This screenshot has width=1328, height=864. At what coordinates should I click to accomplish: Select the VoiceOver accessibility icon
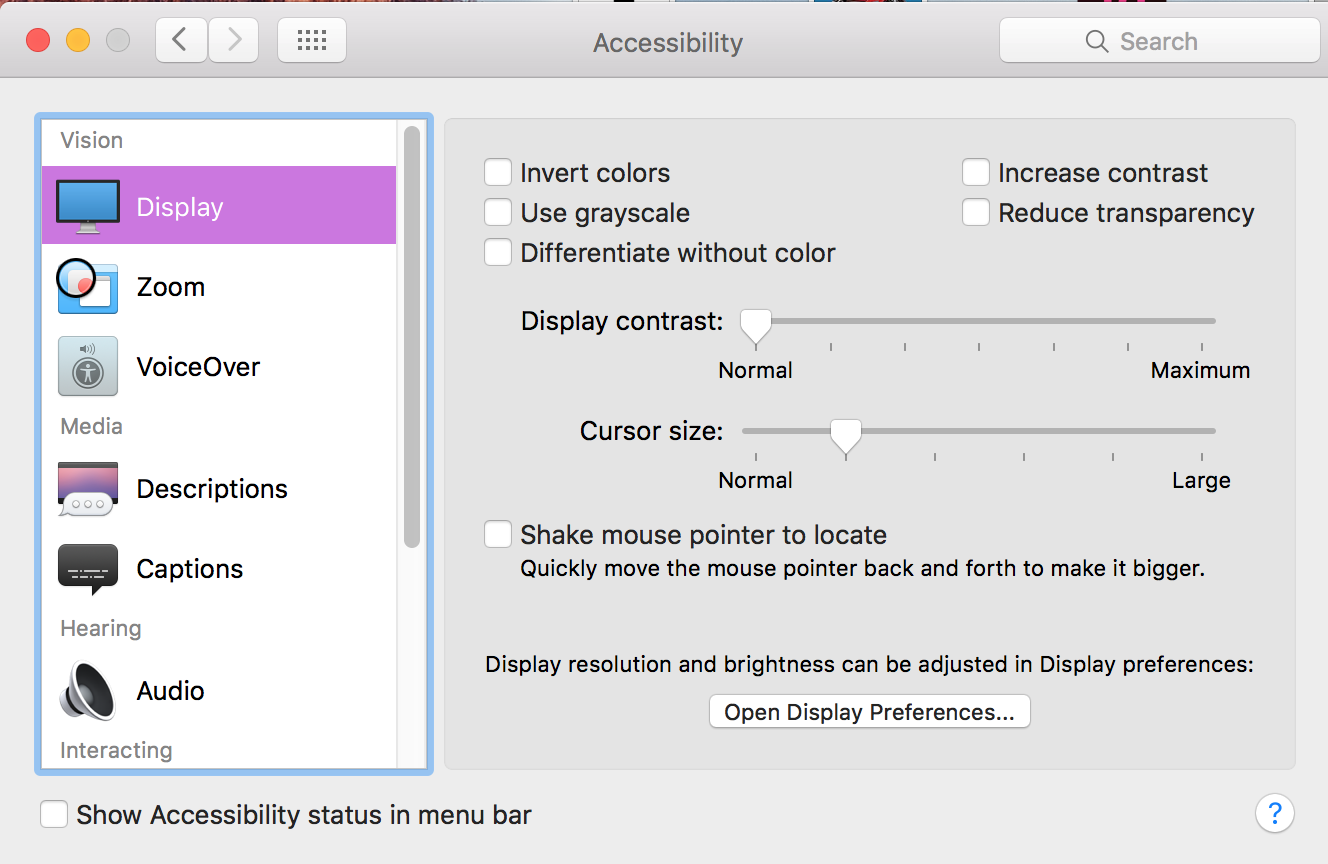click(88, 366)
